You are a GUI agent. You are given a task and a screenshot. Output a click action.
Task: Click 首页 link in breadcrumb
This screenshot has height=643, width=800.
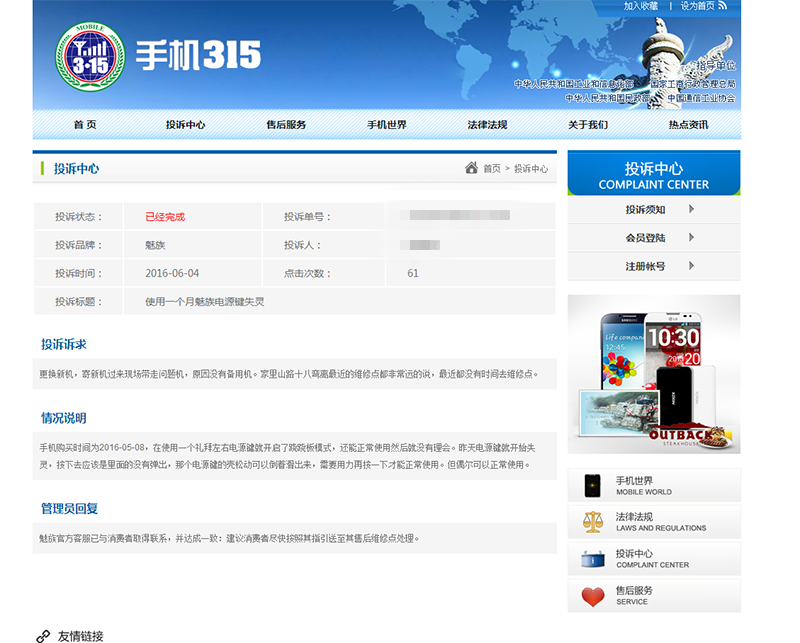(492, 168)
